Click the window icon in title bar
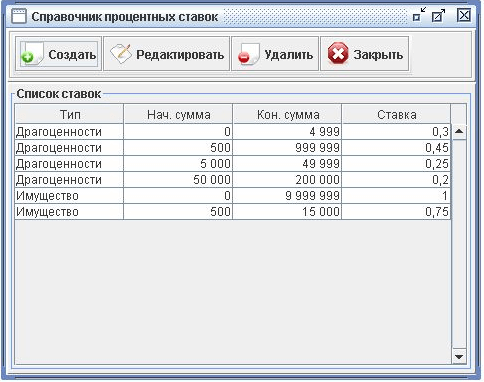484x382 pixels. 19,16
